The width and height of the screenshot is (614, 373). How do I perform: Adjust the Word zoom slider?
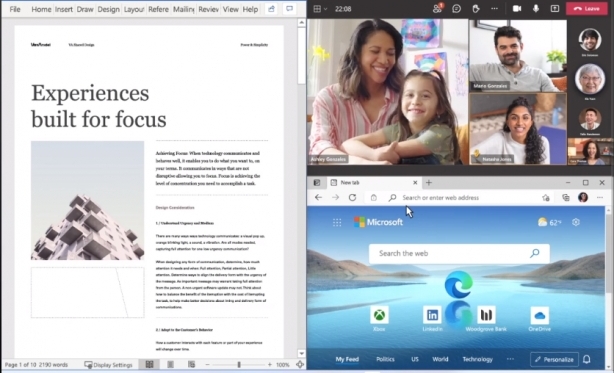pyautogui.click(x=239, y=364)
